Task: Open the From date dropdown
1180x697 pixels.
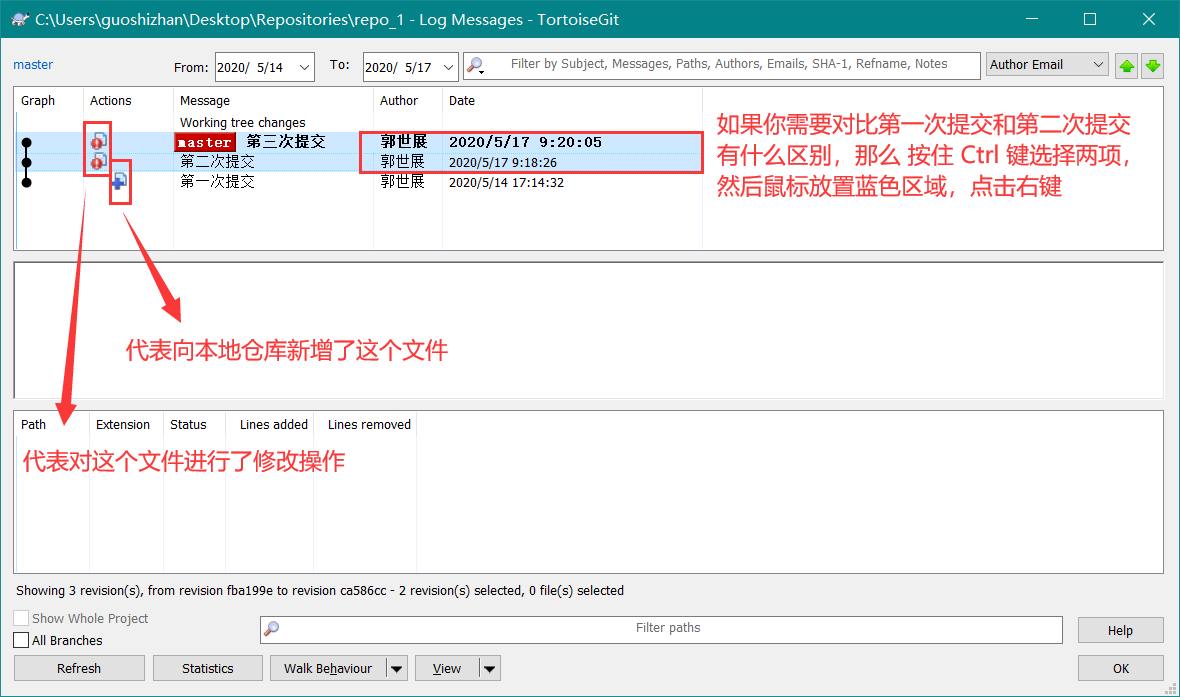Action: pos(304,67)
